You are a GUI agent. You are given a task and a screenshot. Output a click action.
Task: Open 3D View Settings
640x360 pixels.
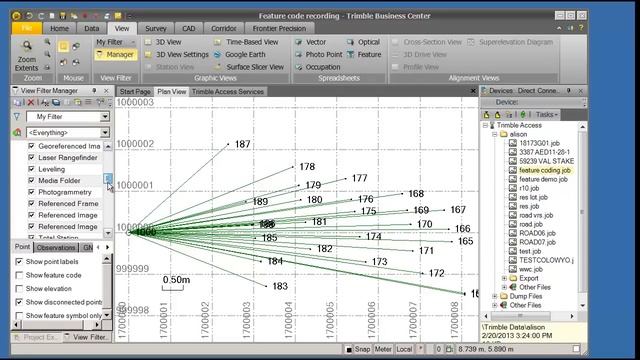coord(177,54)
